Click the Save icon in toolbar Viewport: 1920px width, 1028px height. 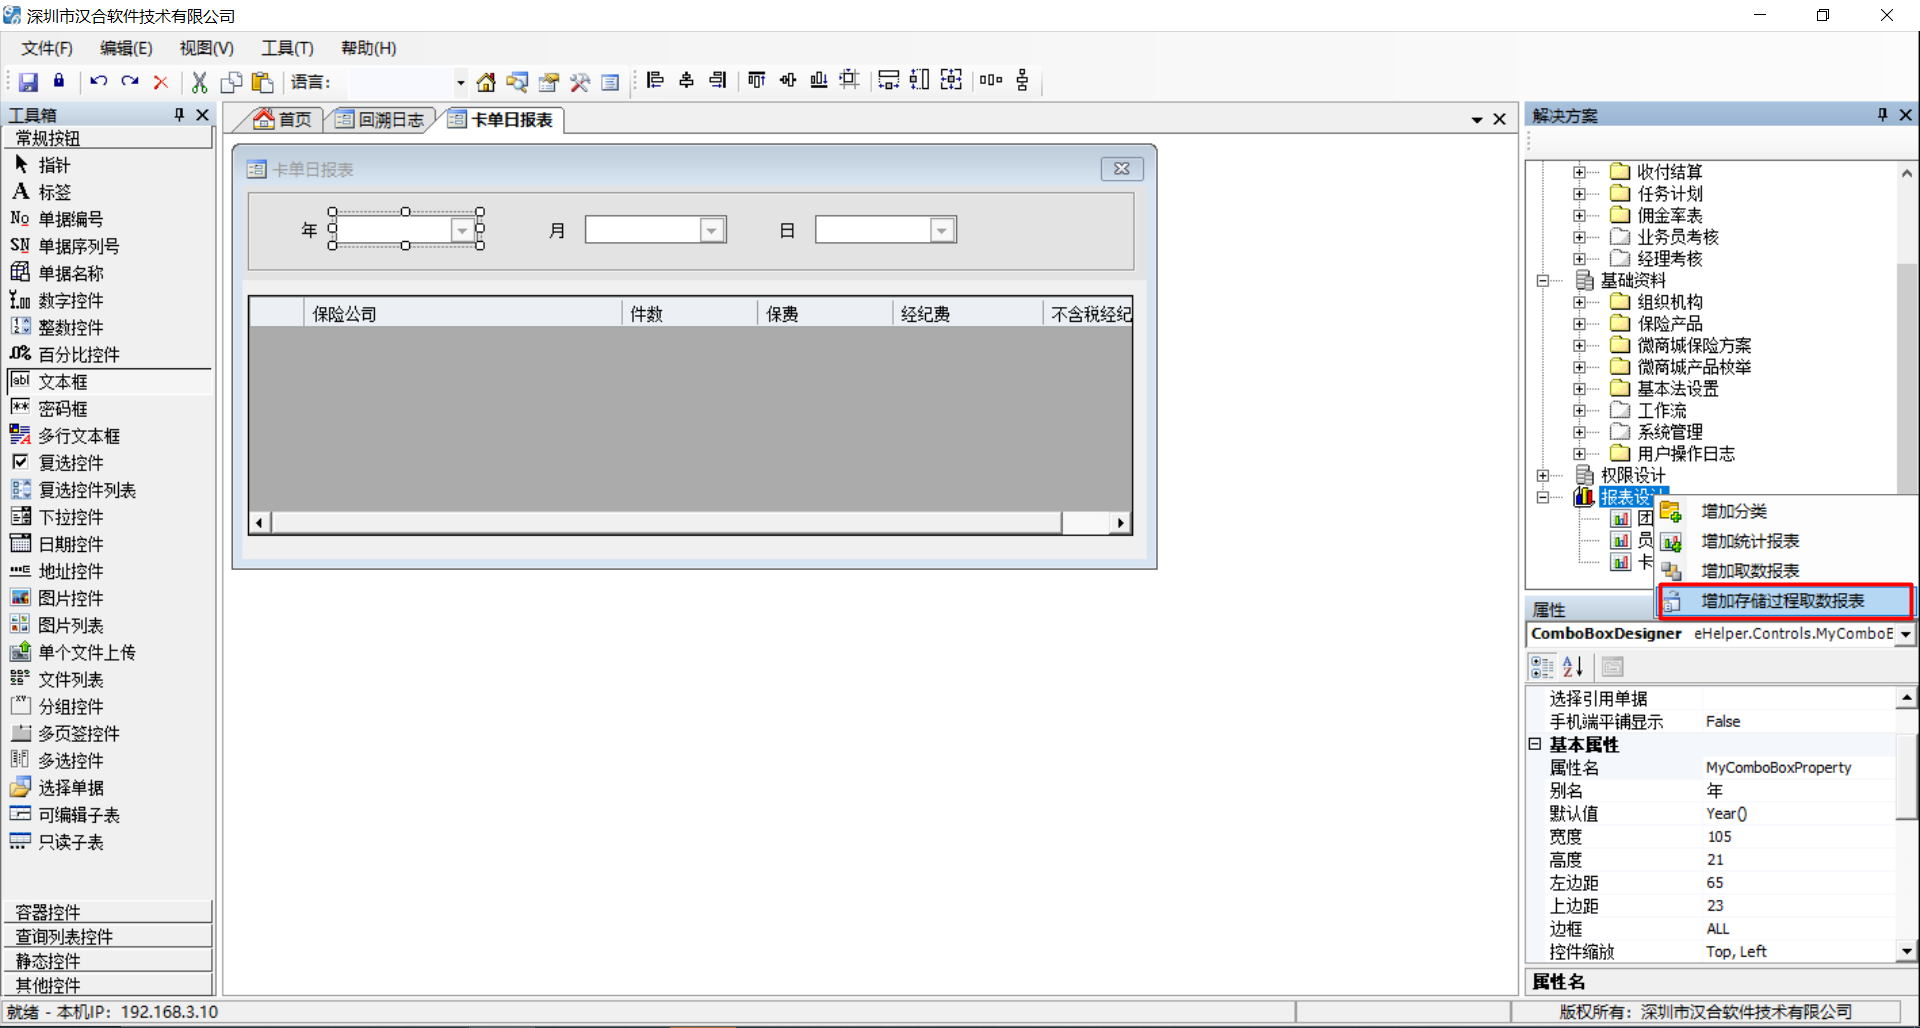click(x=28, y=82)
